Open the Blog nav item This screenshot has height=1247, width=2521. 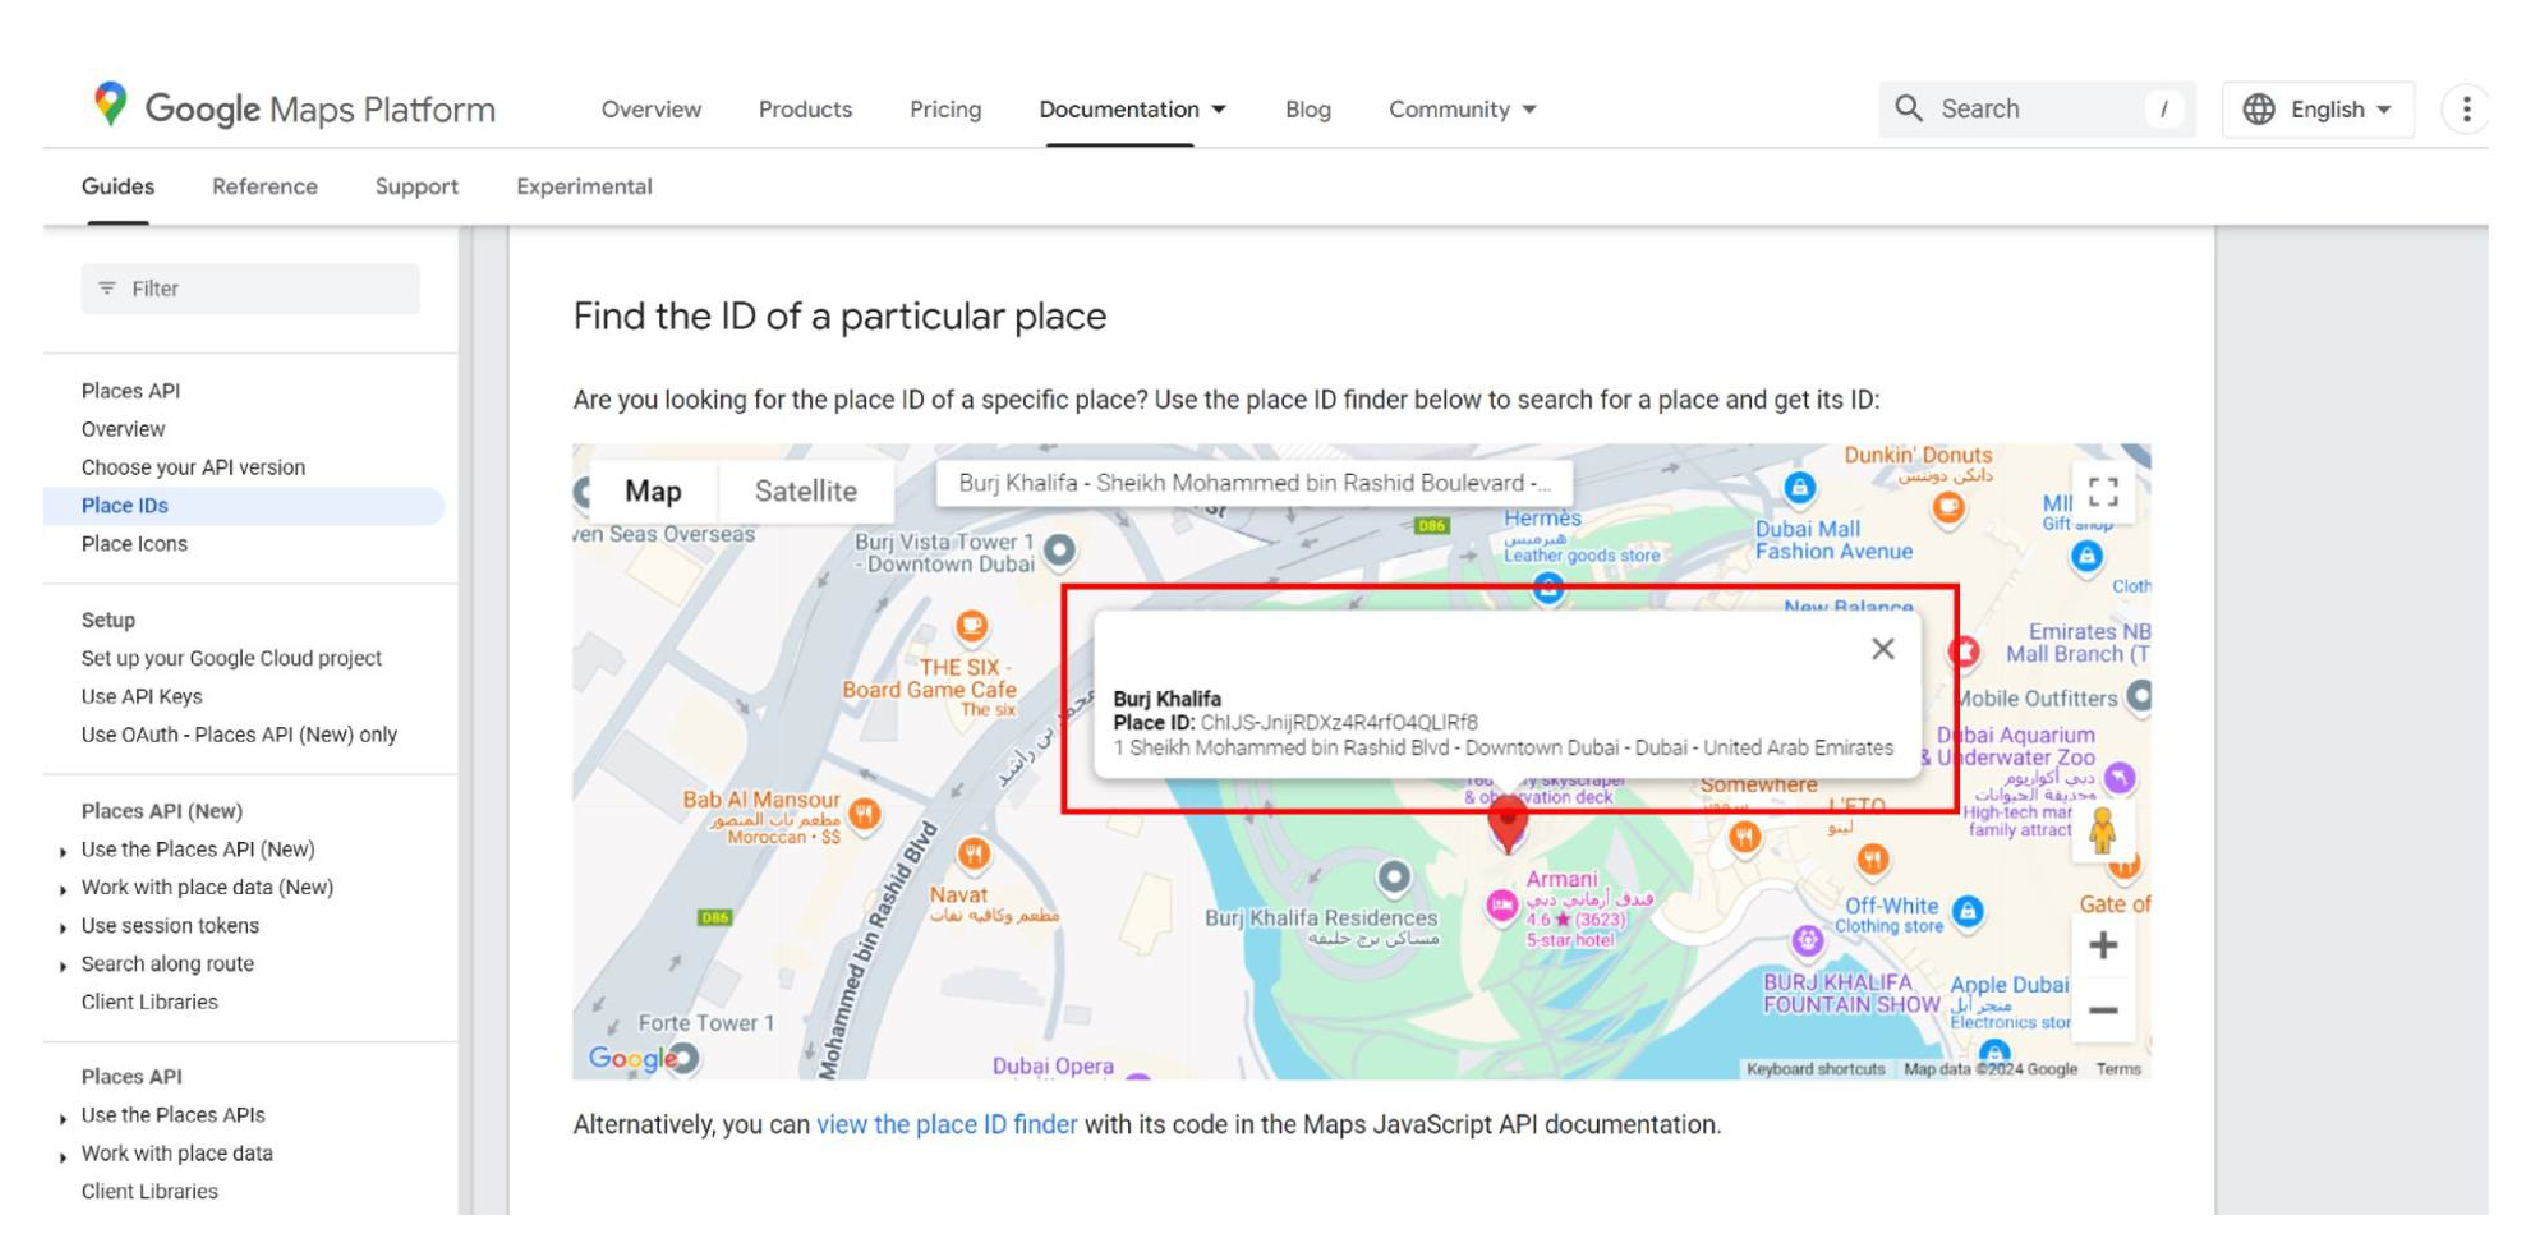(1307, 109)
